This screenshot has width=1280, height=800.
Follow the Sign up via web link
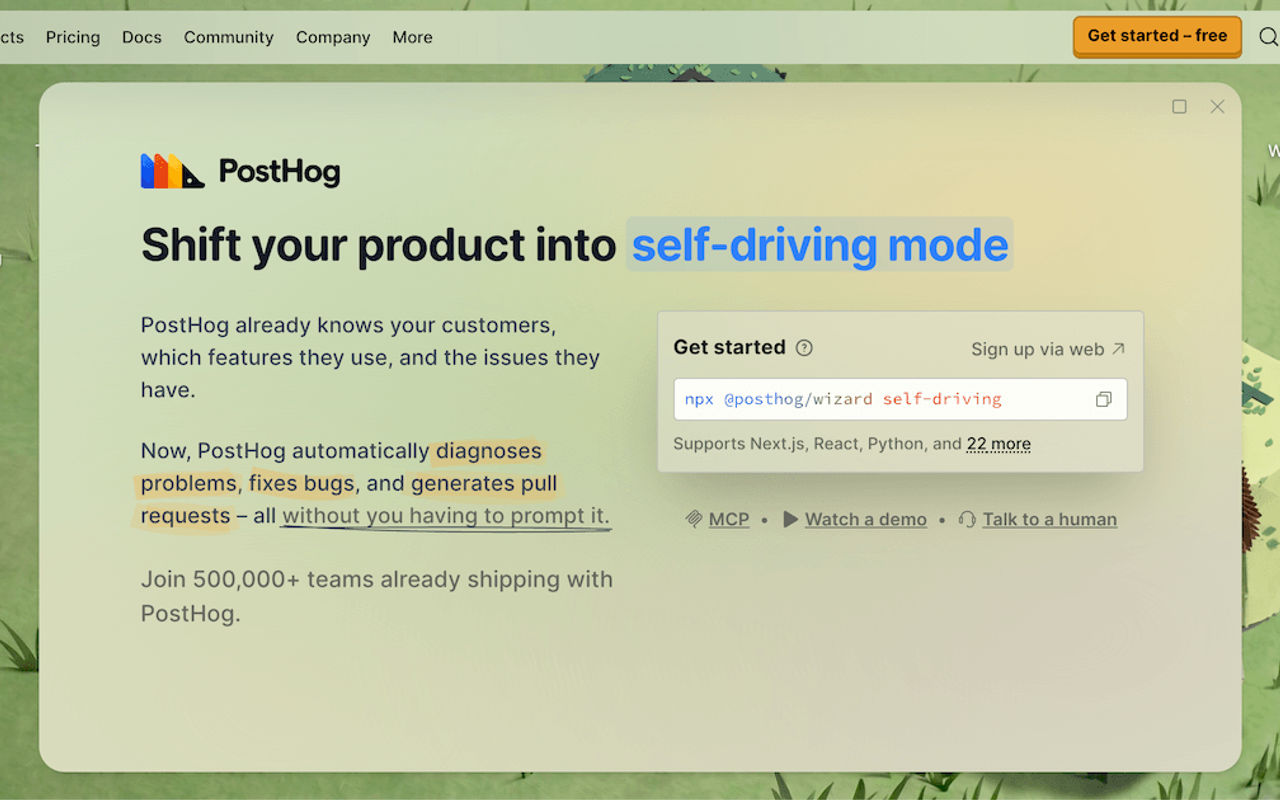point(1048,349)
